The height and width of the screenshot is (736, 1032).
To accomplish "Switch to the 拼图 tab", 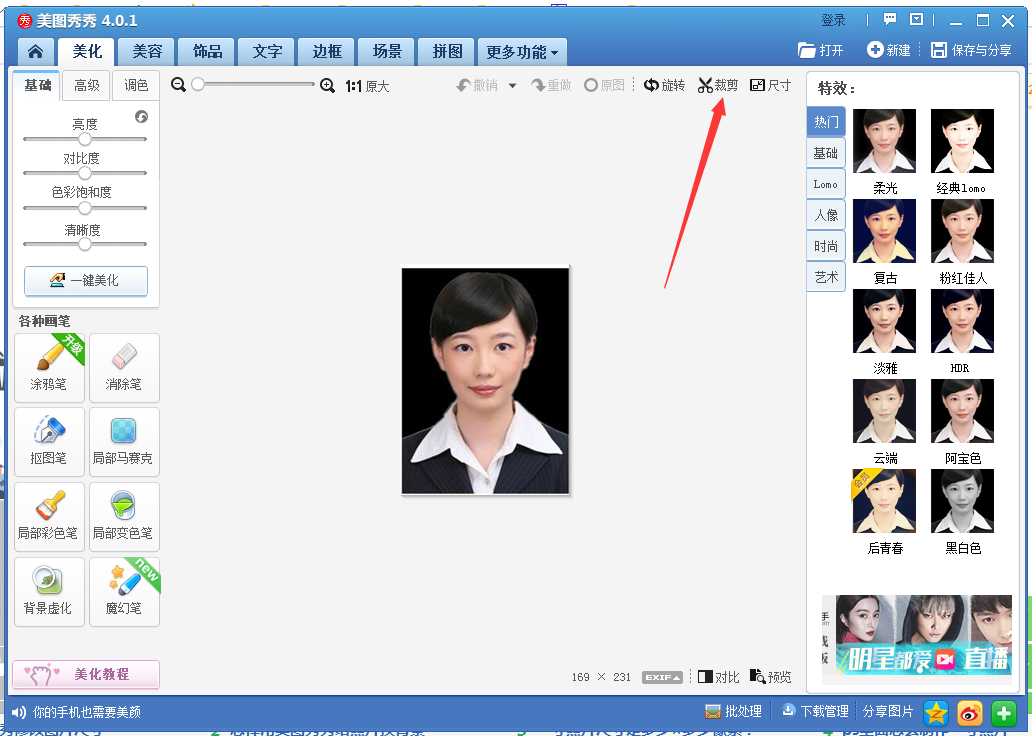I will click(447, 51).
